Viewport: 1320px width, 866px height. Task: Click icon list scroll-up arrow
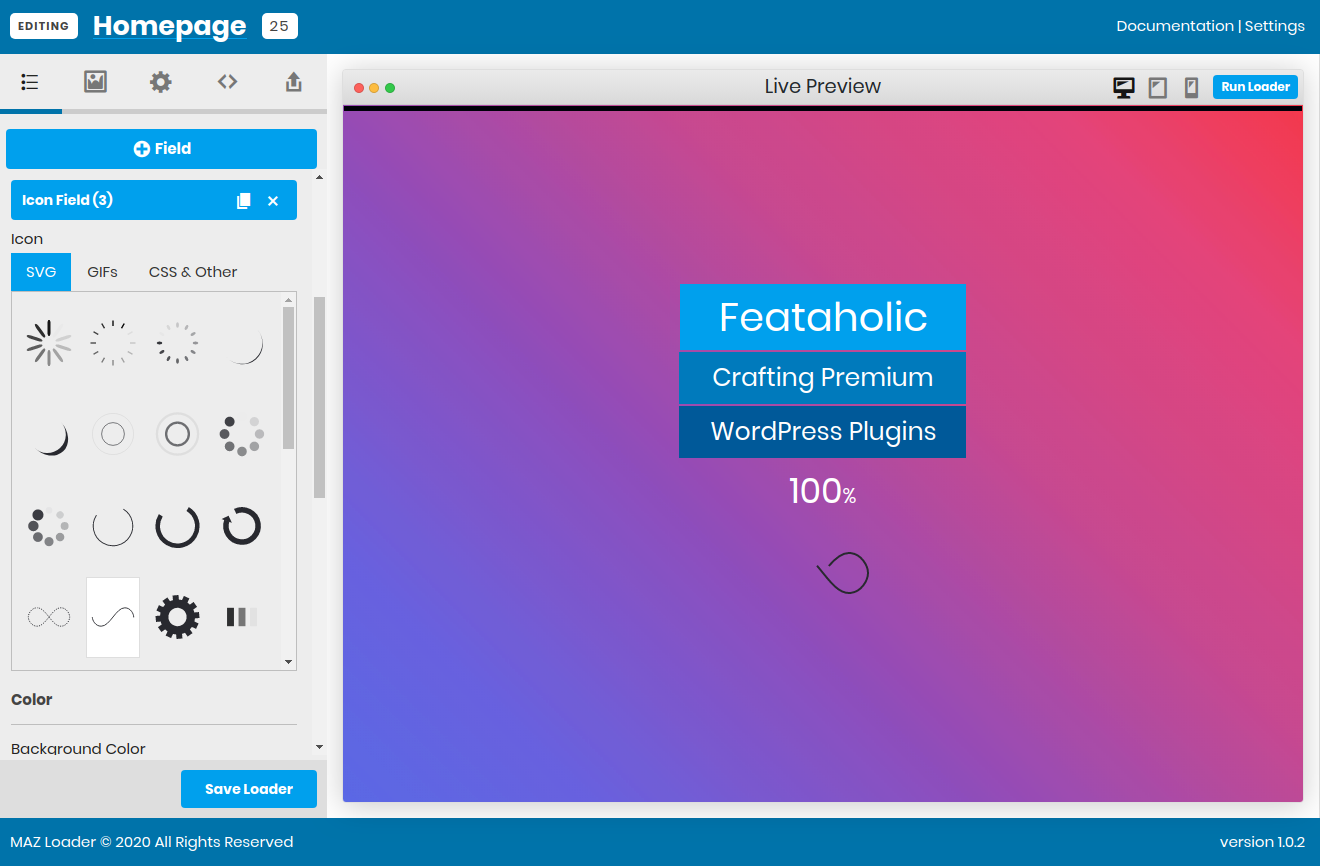(289, 300)
